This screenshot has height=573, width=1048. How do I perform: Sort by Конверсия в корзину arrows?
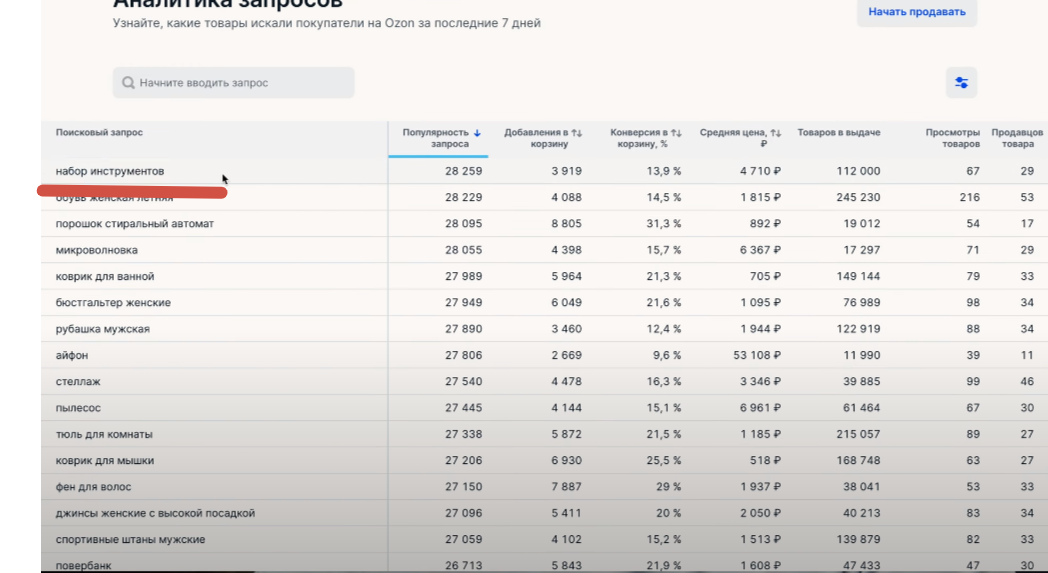point(676,133)
